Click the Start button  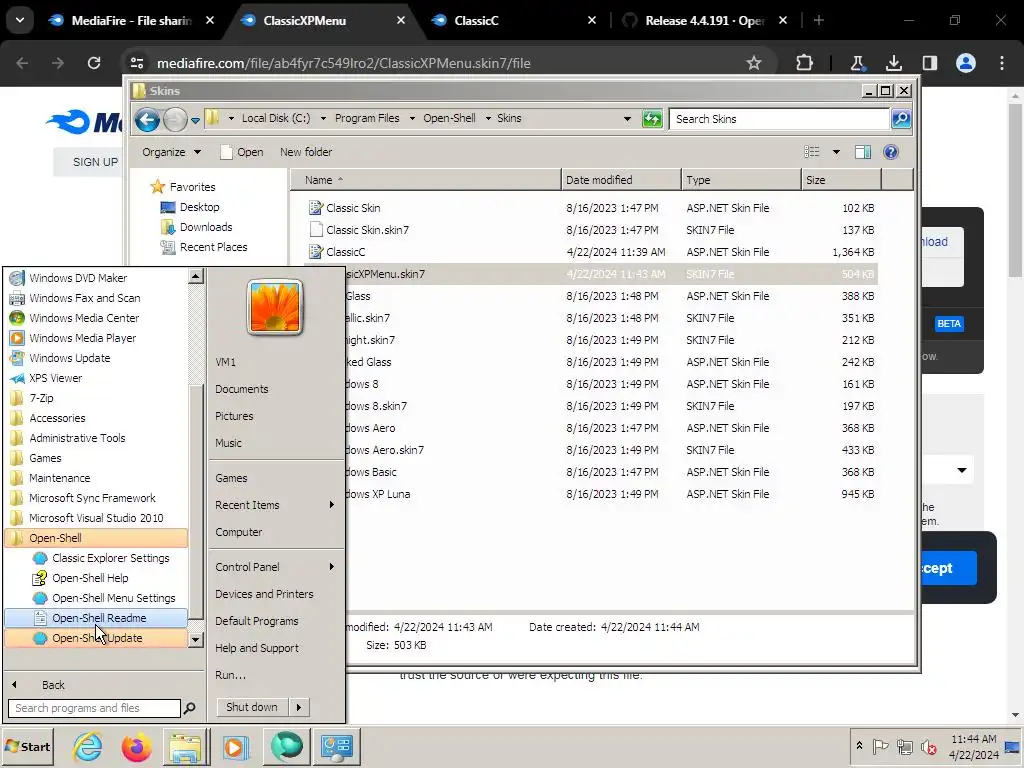28,746
